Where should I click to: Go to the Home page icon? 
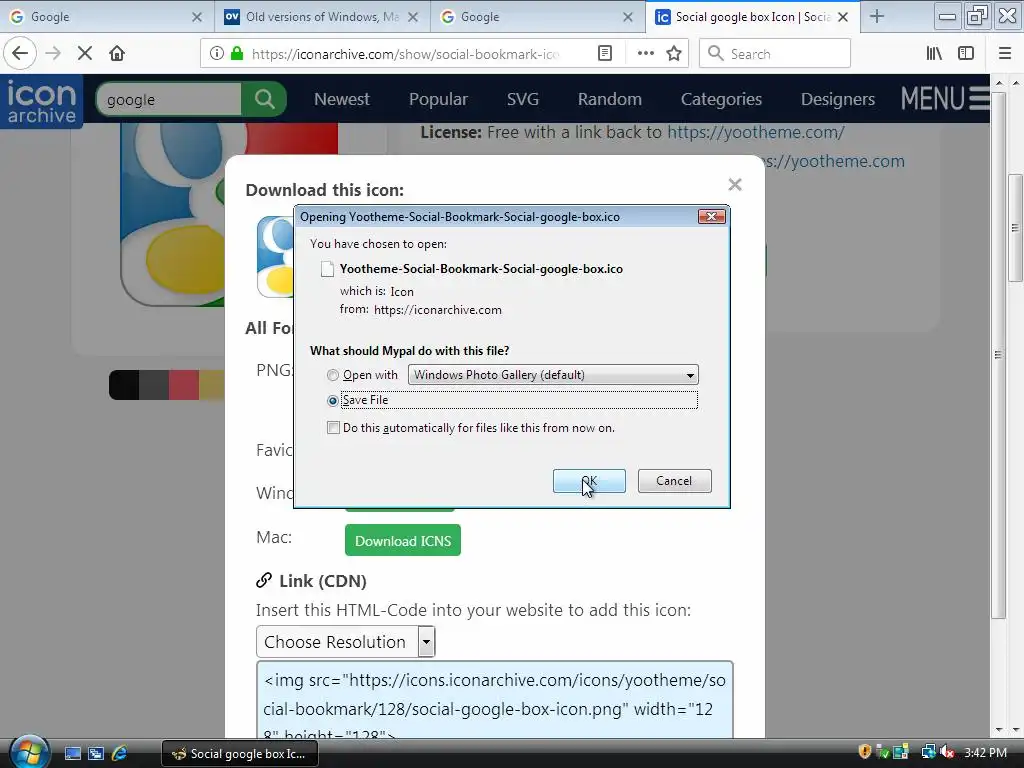click(x=117, y=53)
